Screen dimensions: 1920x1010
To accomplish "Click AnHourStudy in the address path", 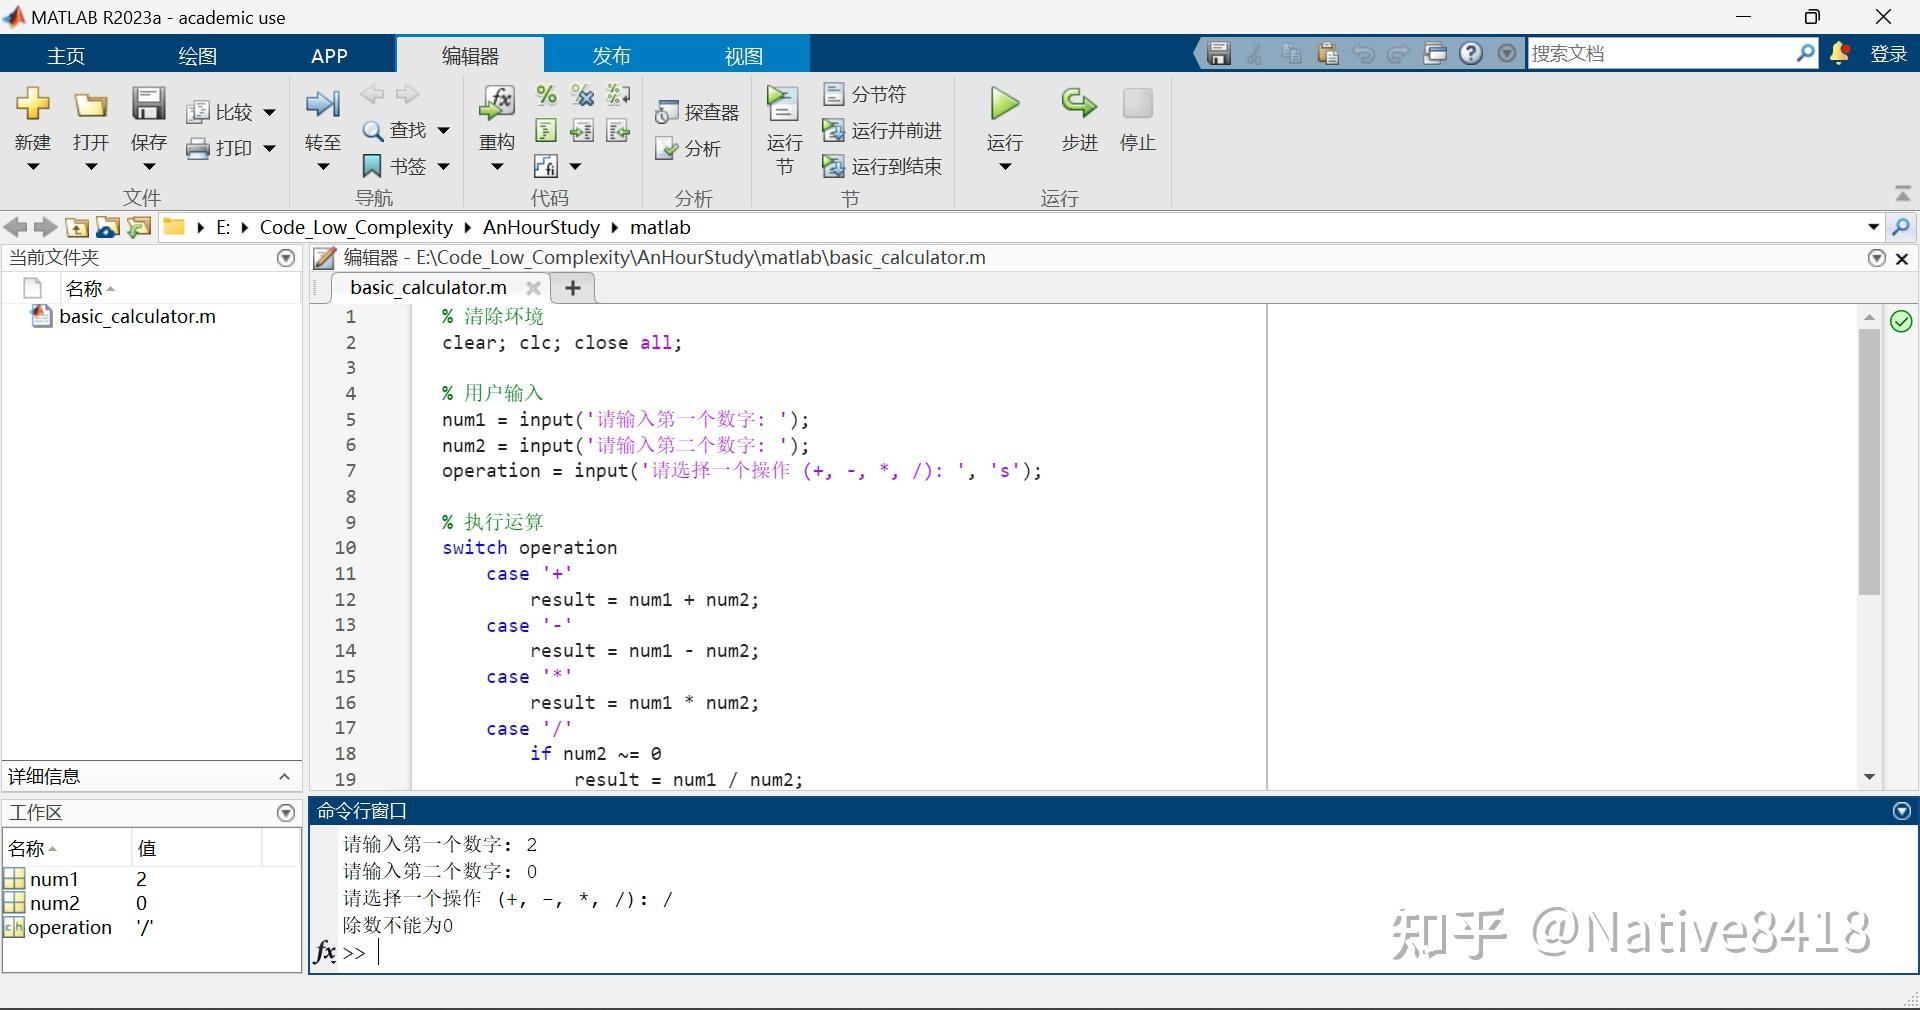I will tap(541, 228).
